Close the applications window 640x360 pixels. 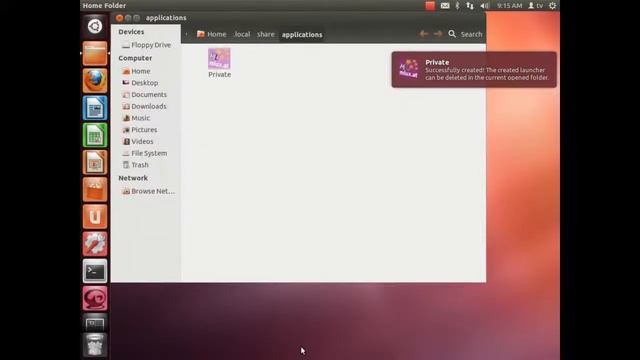tap(119, 18)
